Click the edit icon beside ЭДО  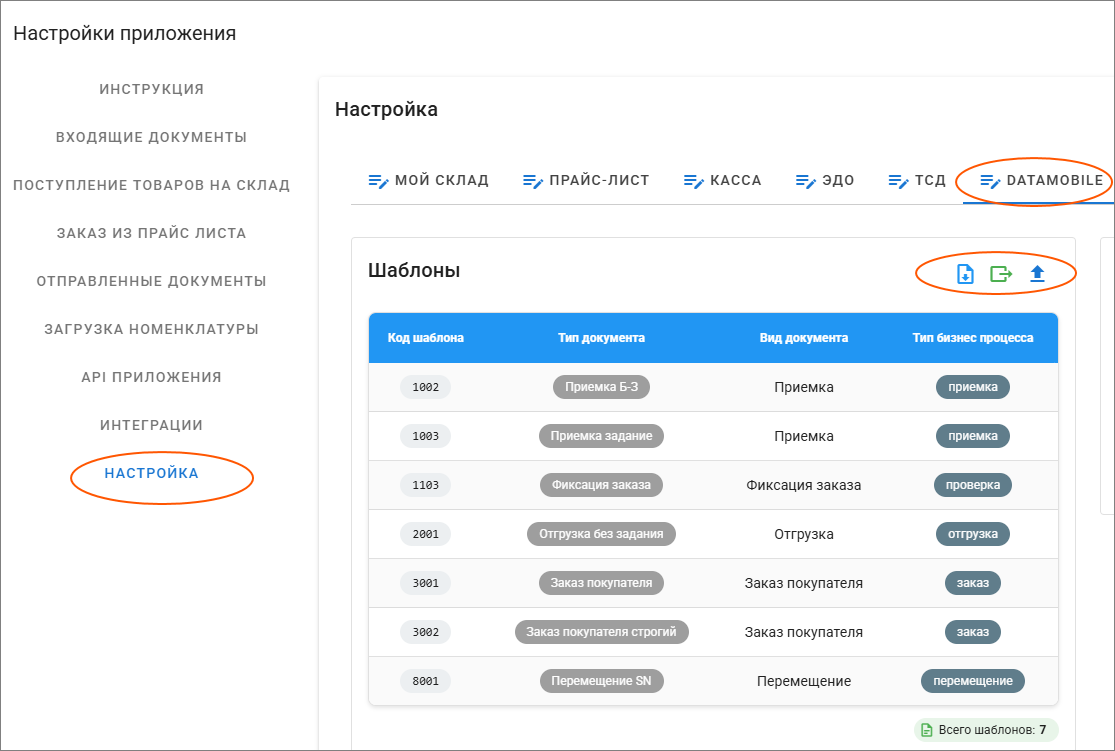pos(806,181)
